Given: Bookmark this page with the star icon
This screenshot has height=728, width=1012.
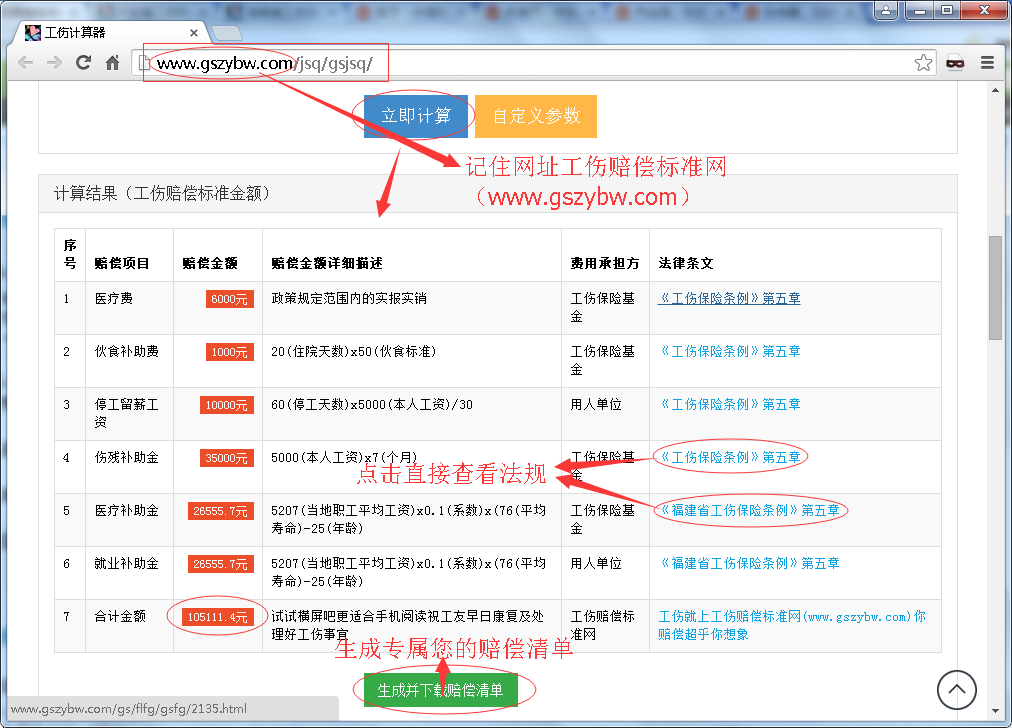Looking at the screenshot, I should (x=922, y=62).
